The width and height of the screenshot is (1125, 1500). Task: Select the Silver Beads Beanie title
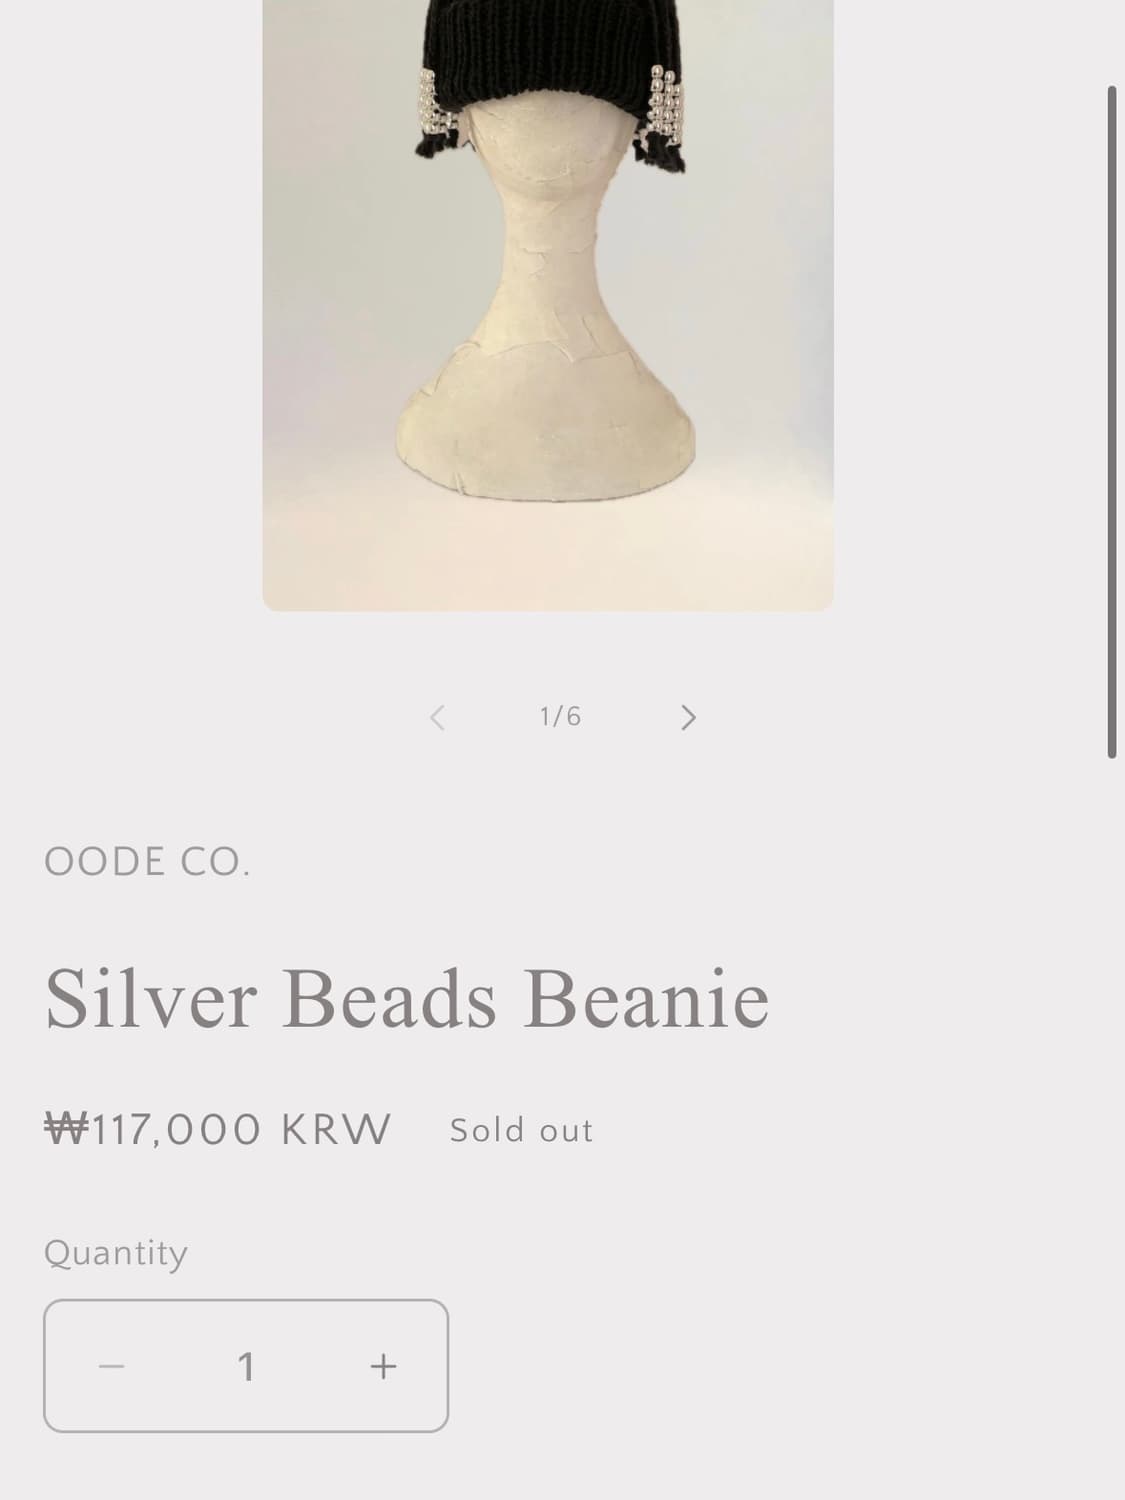[x=407, y=999]
